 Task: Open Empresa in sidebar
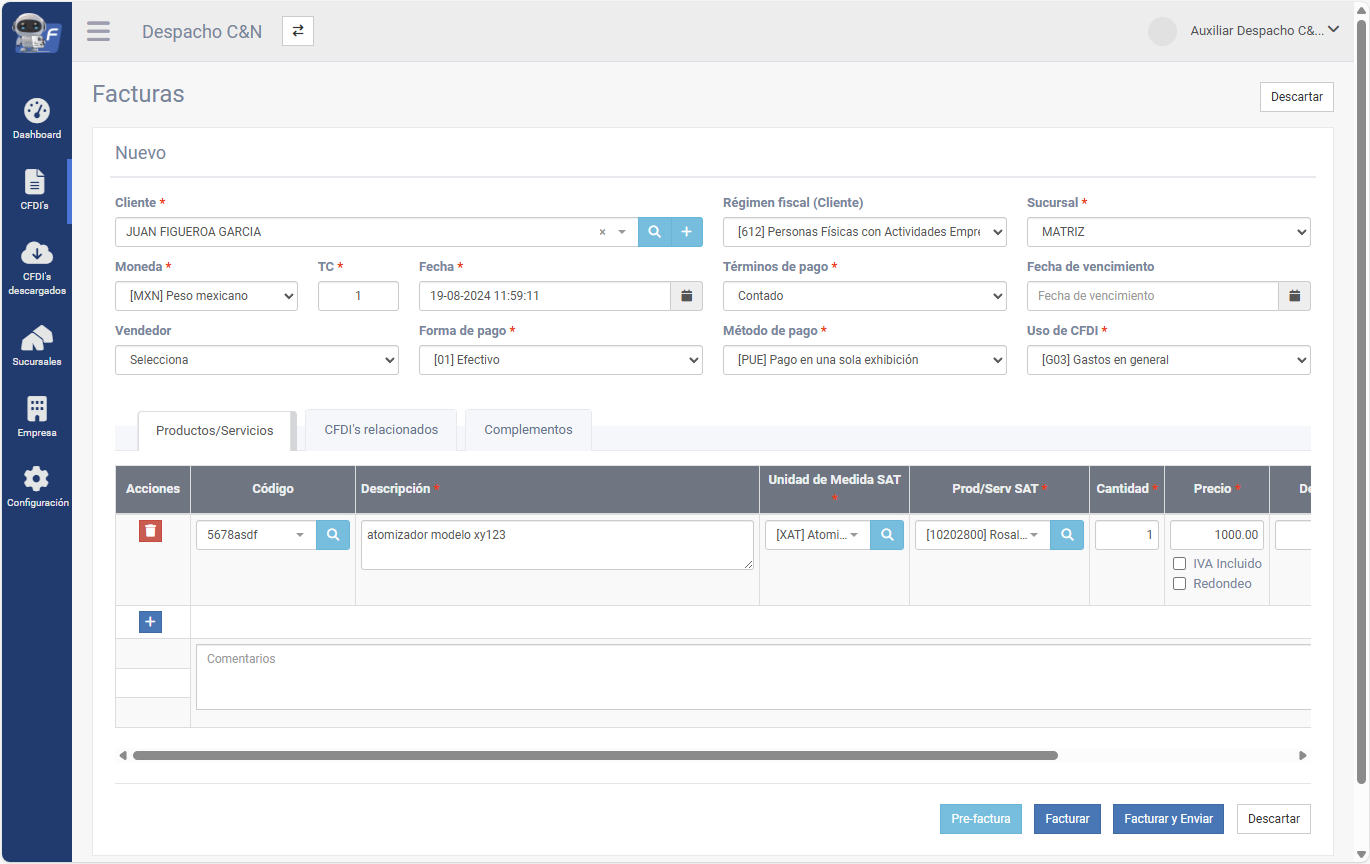[x=37, y=417]
